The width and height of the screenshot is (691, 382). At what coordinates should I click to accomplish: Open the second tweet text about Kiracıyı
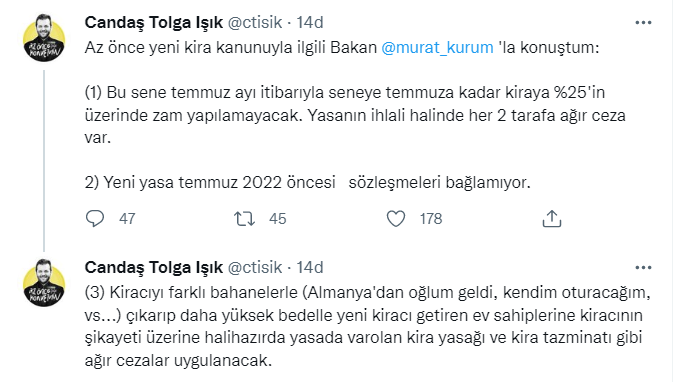pos(368,326)
